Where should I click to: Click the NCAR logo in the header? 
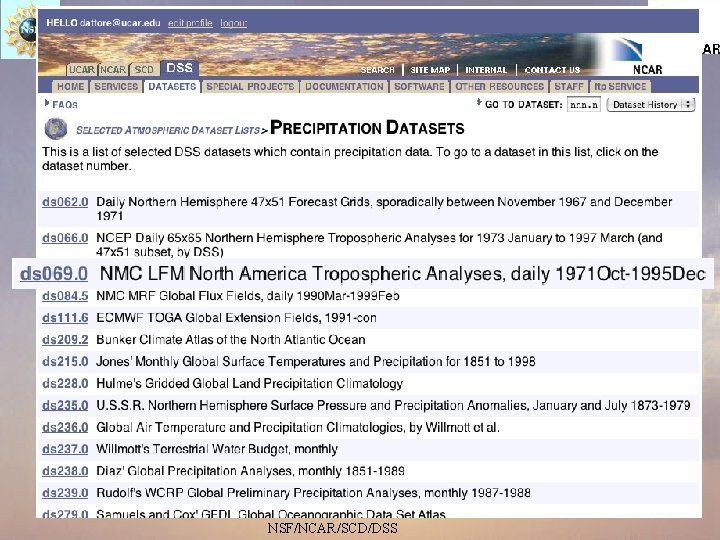point(639,55)
